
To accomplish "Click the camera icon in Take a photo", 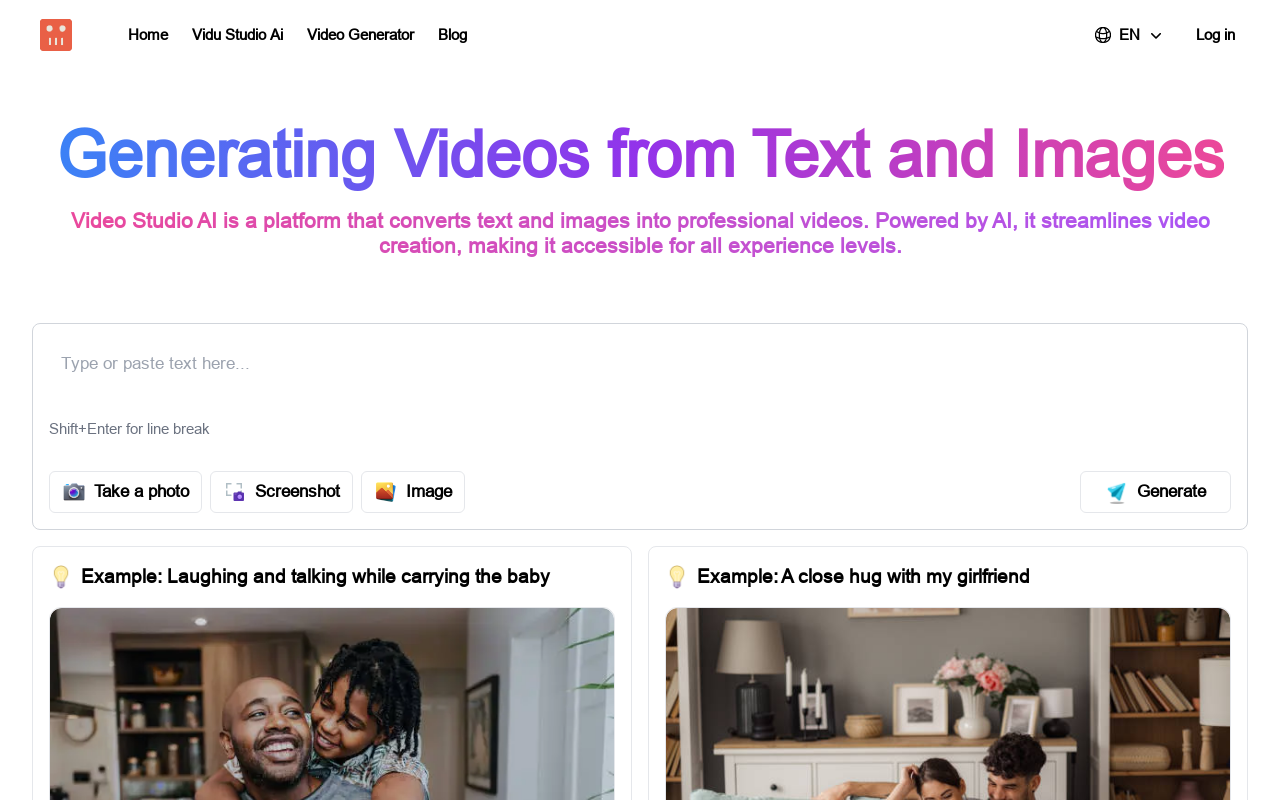I will coord(74,491).
